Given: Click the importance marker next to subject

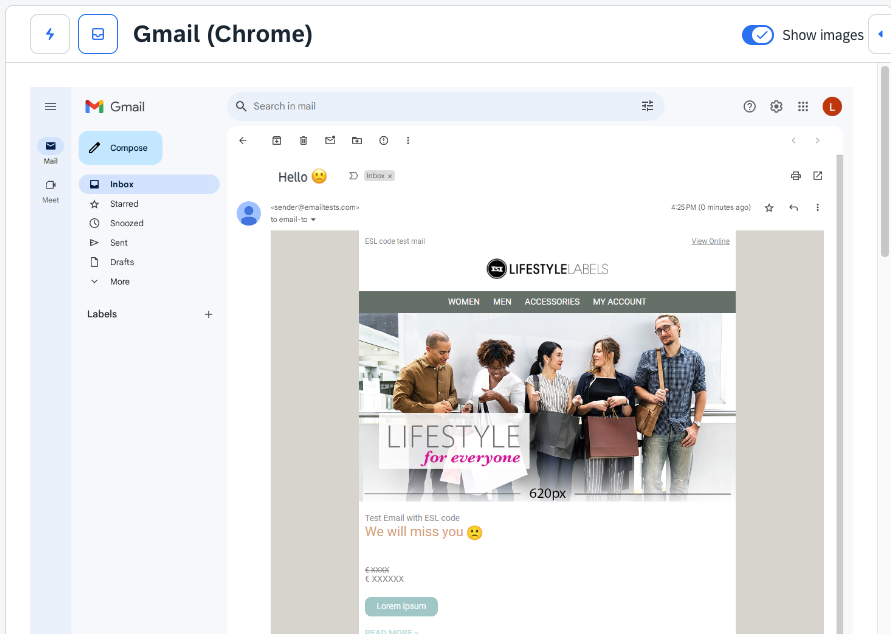Looking at the screenshot, I should click(353, 176).
